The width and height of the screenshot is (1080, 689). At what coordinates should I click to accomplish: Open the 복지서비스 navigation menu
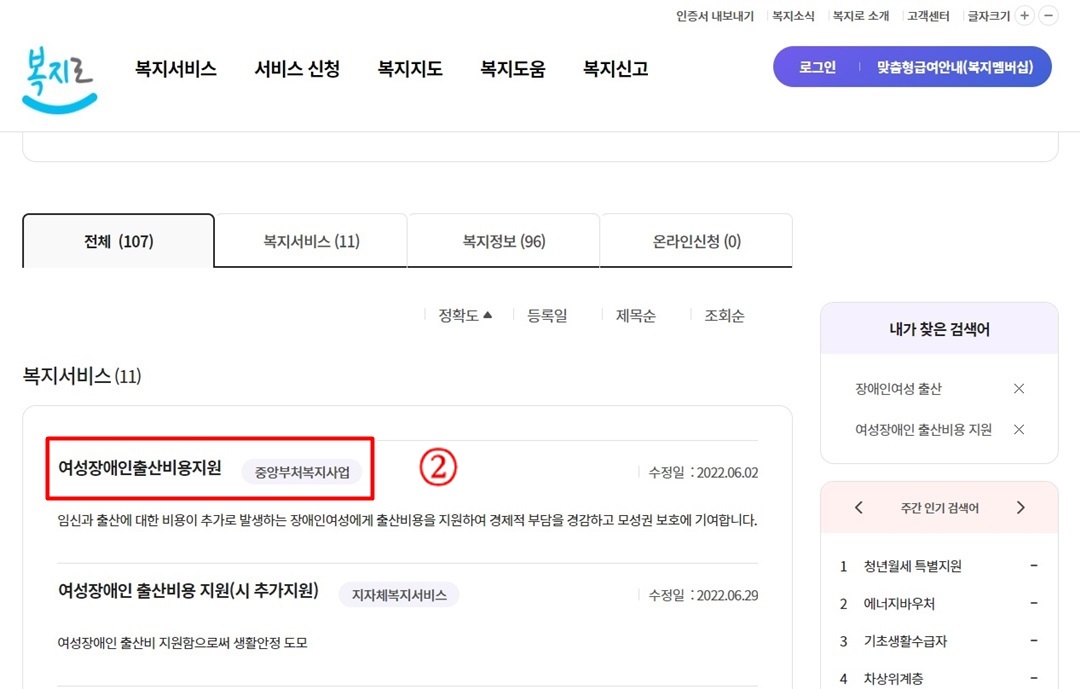pos(175,69)
